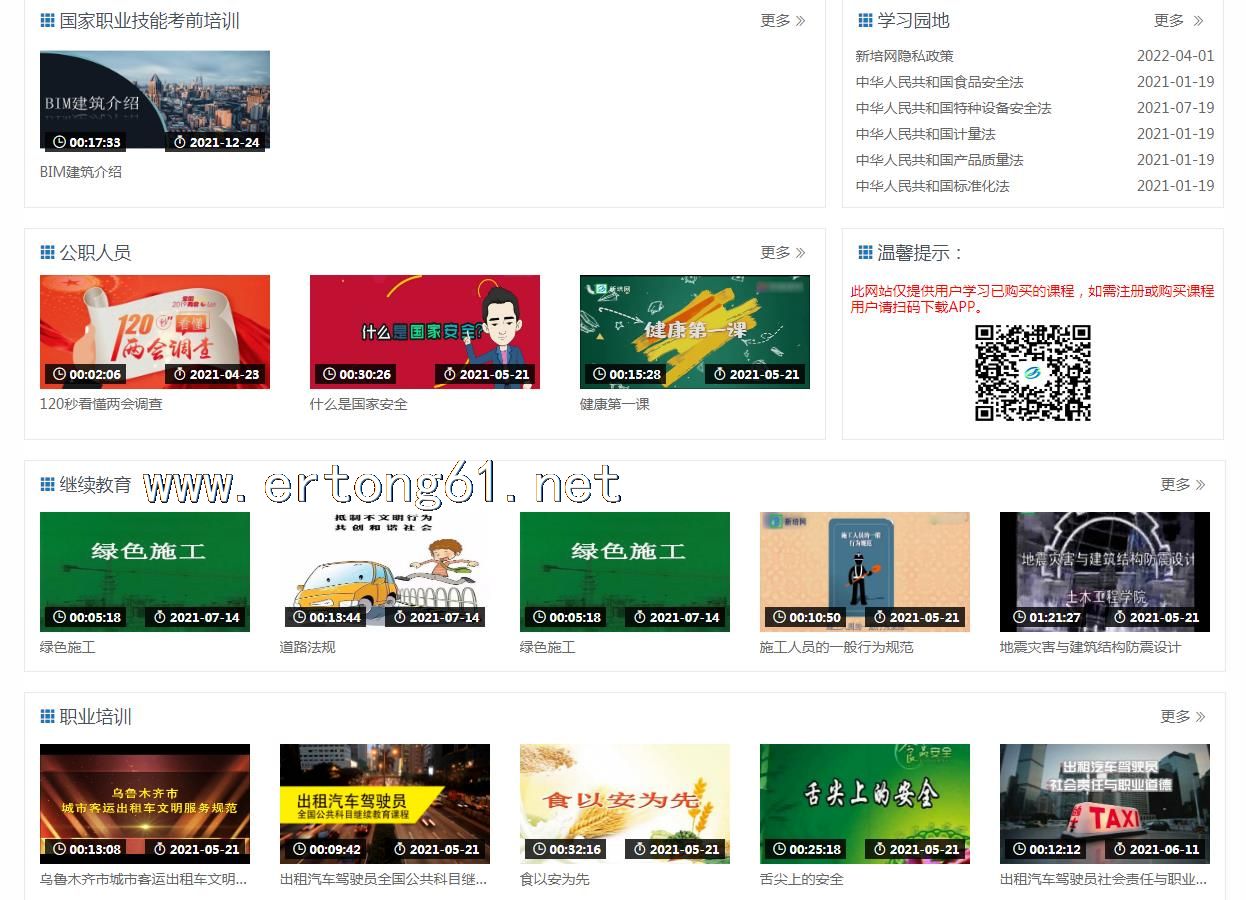The height and width of the screenshot is (900, 1246).
Task: Show 更多 in the 职业培训 section
Action: 1182,717
